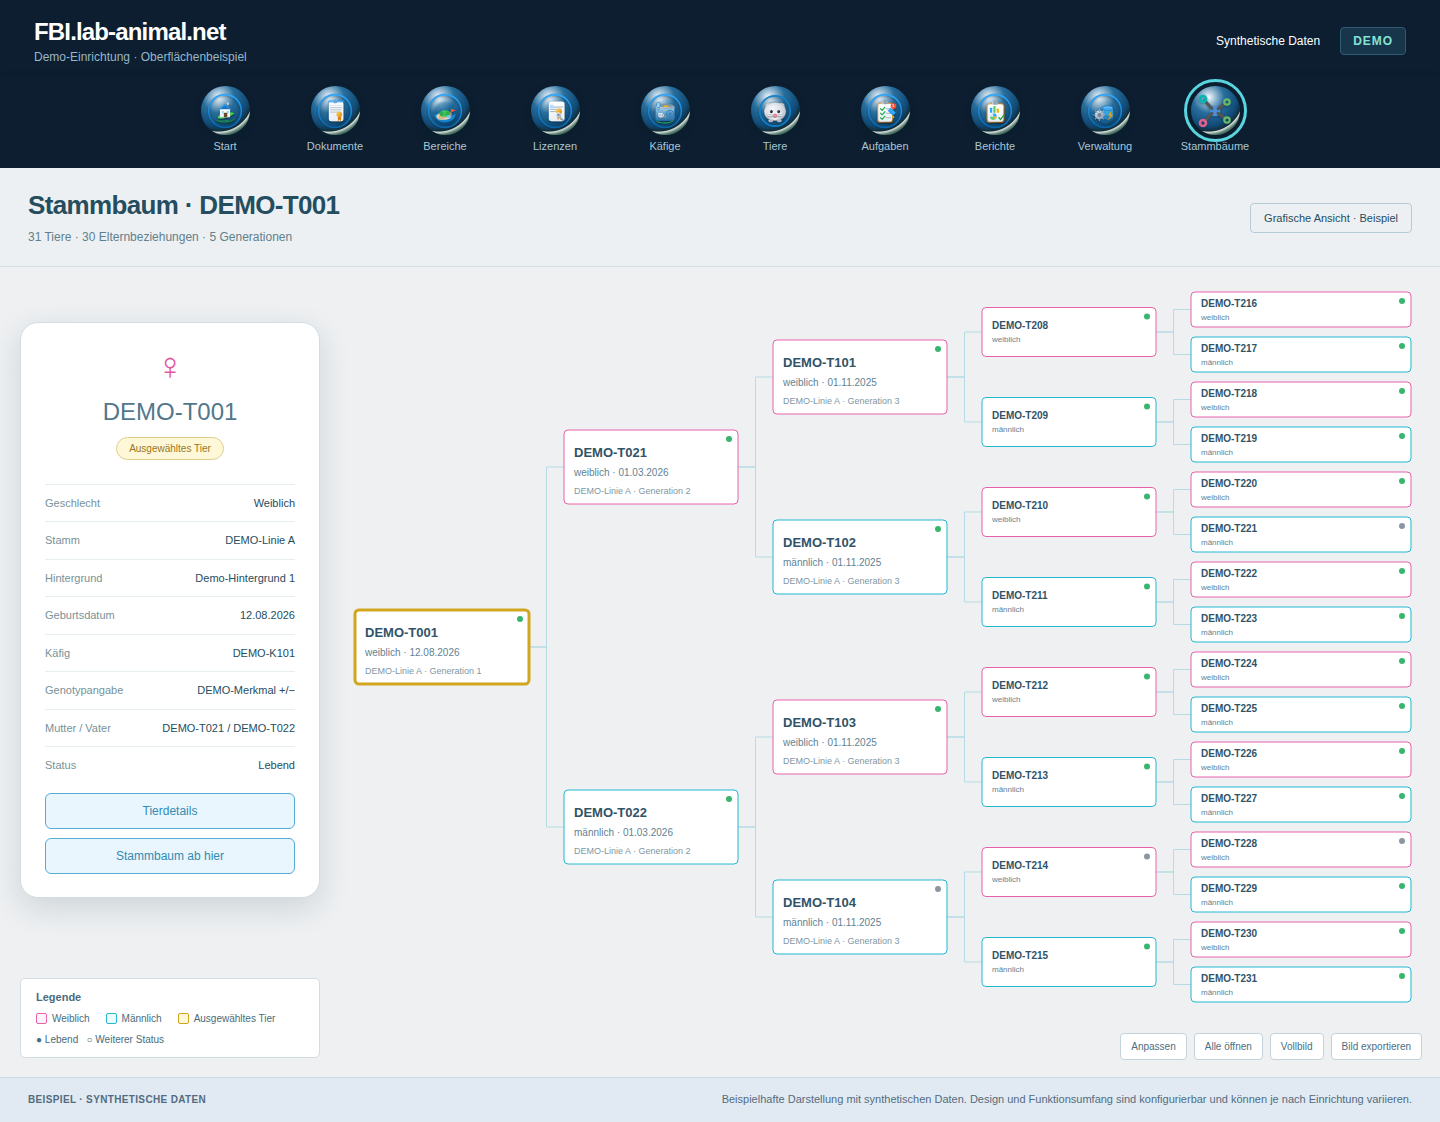Screen dimensions: 1440x1122
Task: Select the DEMO-T022 father node
Action: pyautogui.click(x=651, y=827)
